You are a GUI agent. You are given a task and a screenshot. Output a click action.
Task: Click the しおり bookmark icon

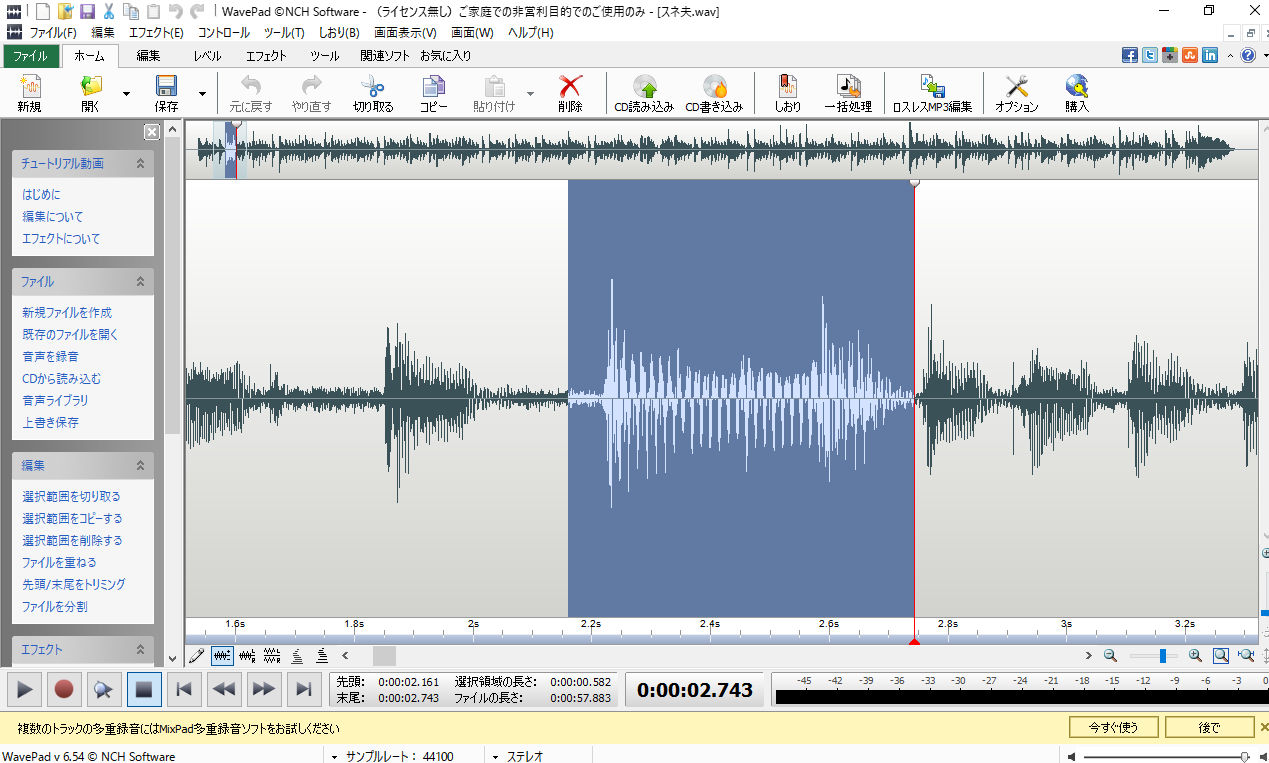pos(788,87)
